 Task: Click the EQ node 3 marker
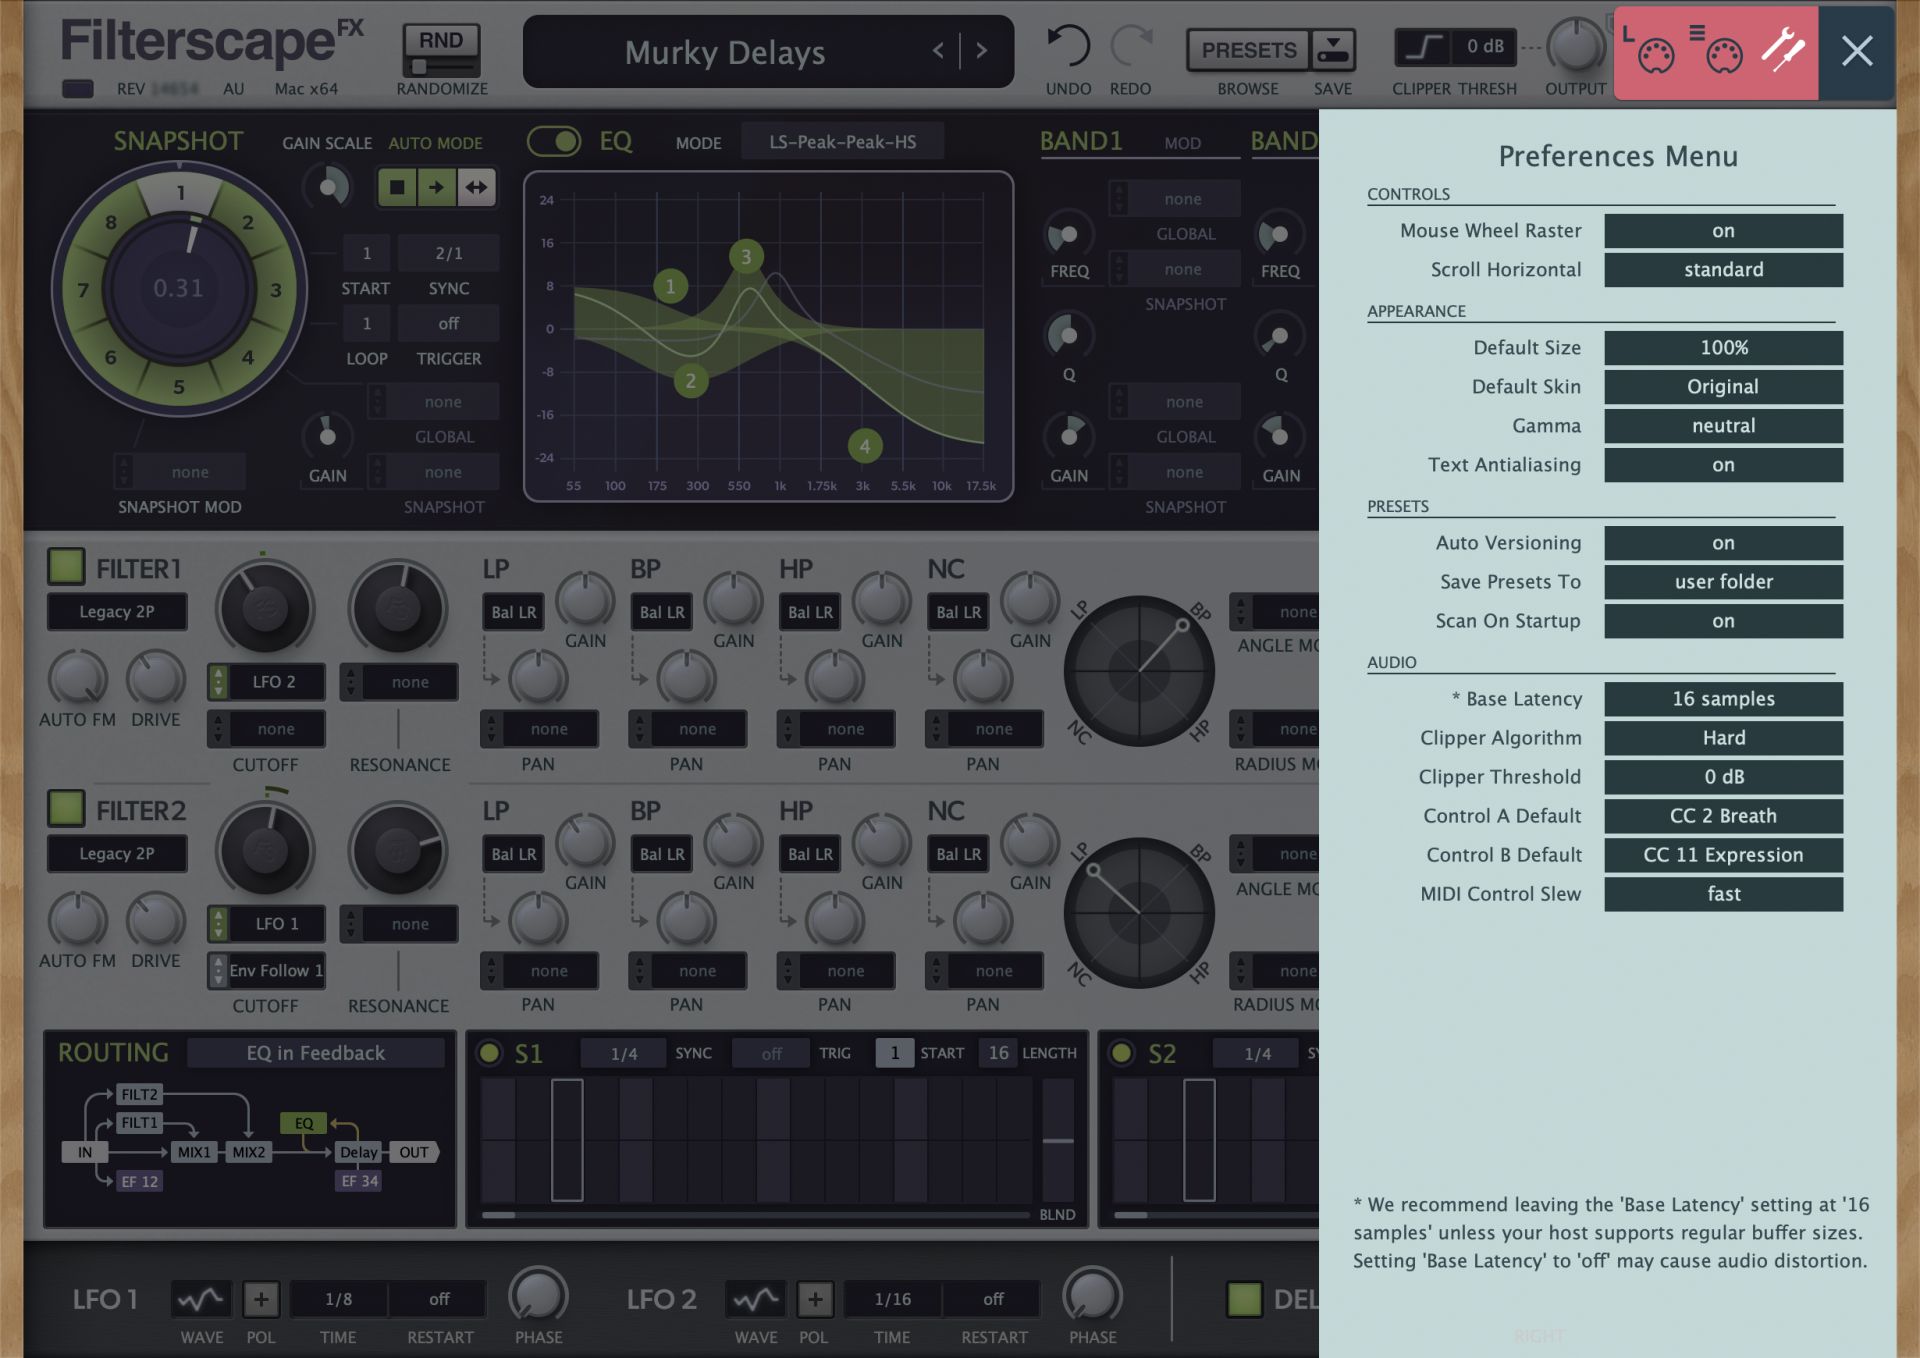[x=746, y=257]
